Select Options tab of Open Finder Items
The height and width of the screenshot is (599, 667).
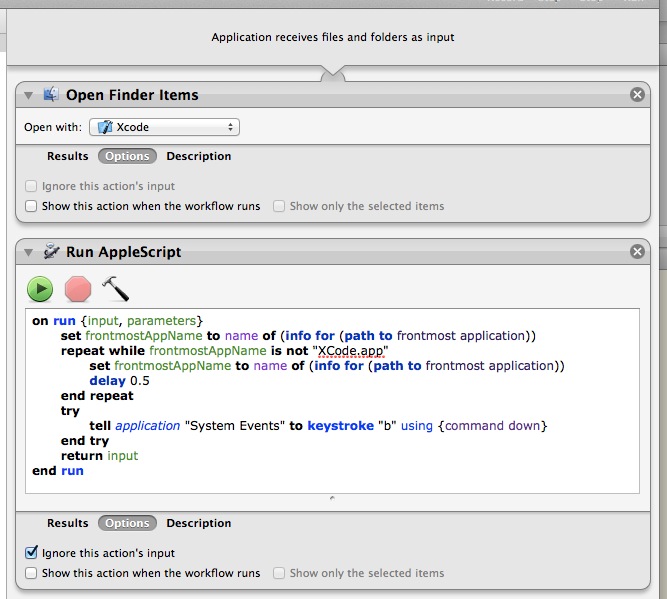127,156
